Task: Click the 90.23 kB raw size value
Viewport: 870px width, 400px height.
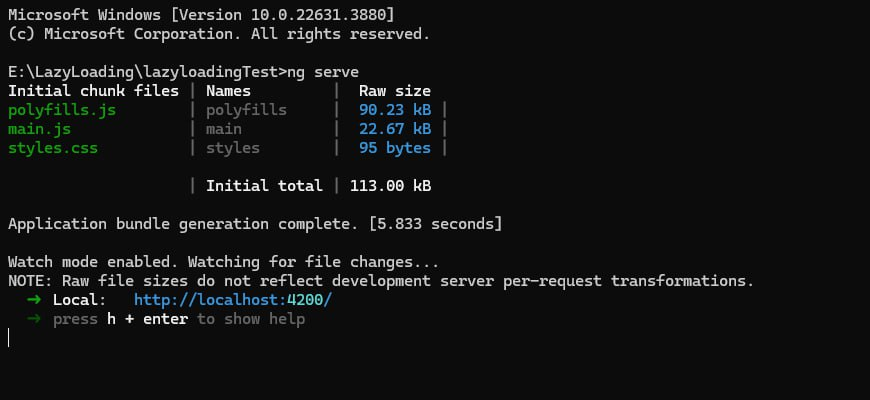Action: [395, 110]
